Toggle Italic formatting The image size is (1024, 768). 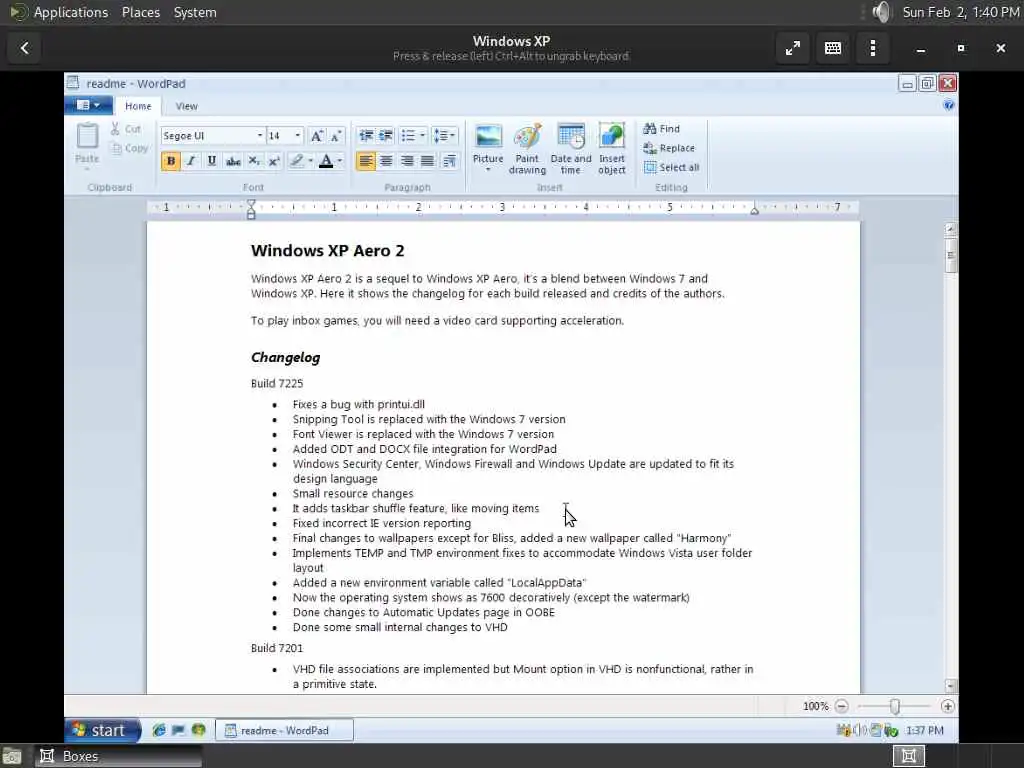tap(191, 161)
